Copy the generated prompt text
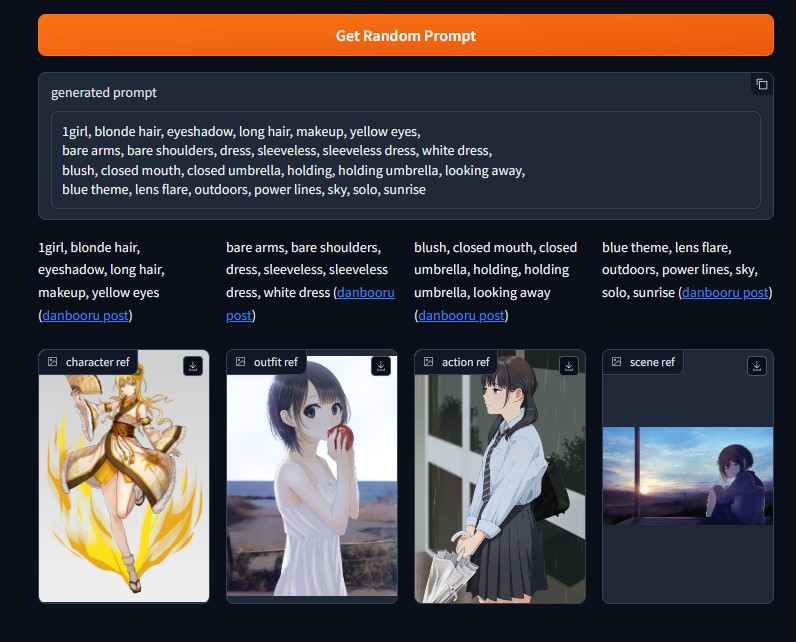This screenshot has height=642, width=796. click(762, 84)
